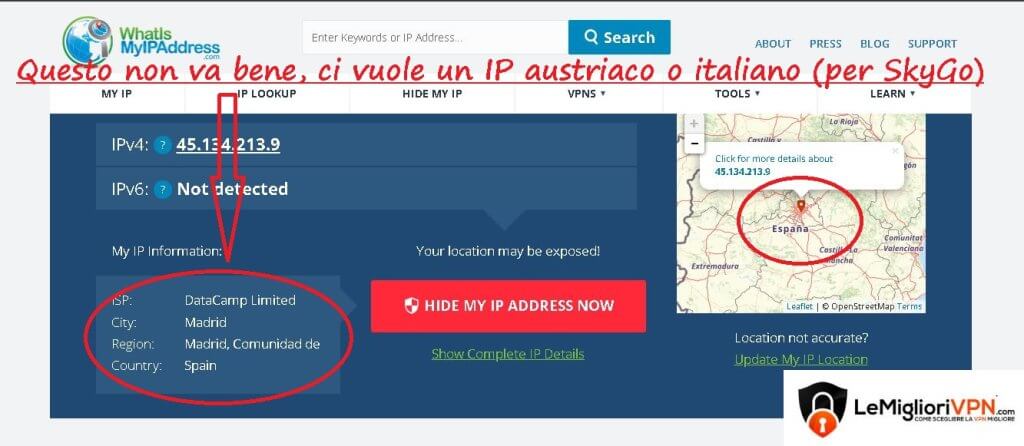This screenshot has height=446, width=1024.
Task: Expand the VPNS dropdown menu
Action: 587,94
